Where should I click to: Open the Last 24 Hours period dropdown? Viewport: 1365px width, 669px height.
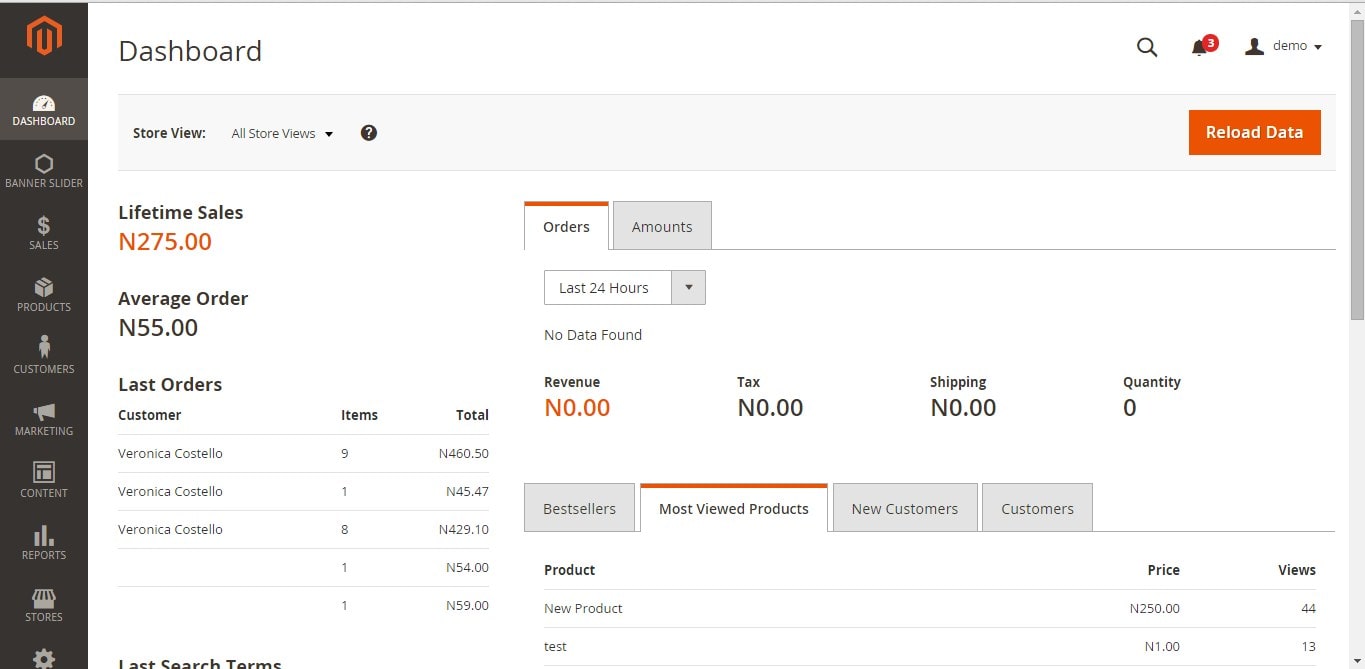tap(625, 288)
